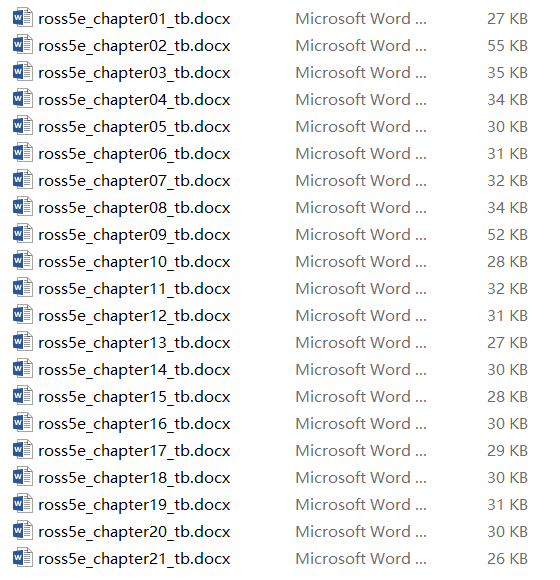The image size is (560, 580).
Task: Select file name ross5e_chapter20_tb.docx
Action: point(134,532)
